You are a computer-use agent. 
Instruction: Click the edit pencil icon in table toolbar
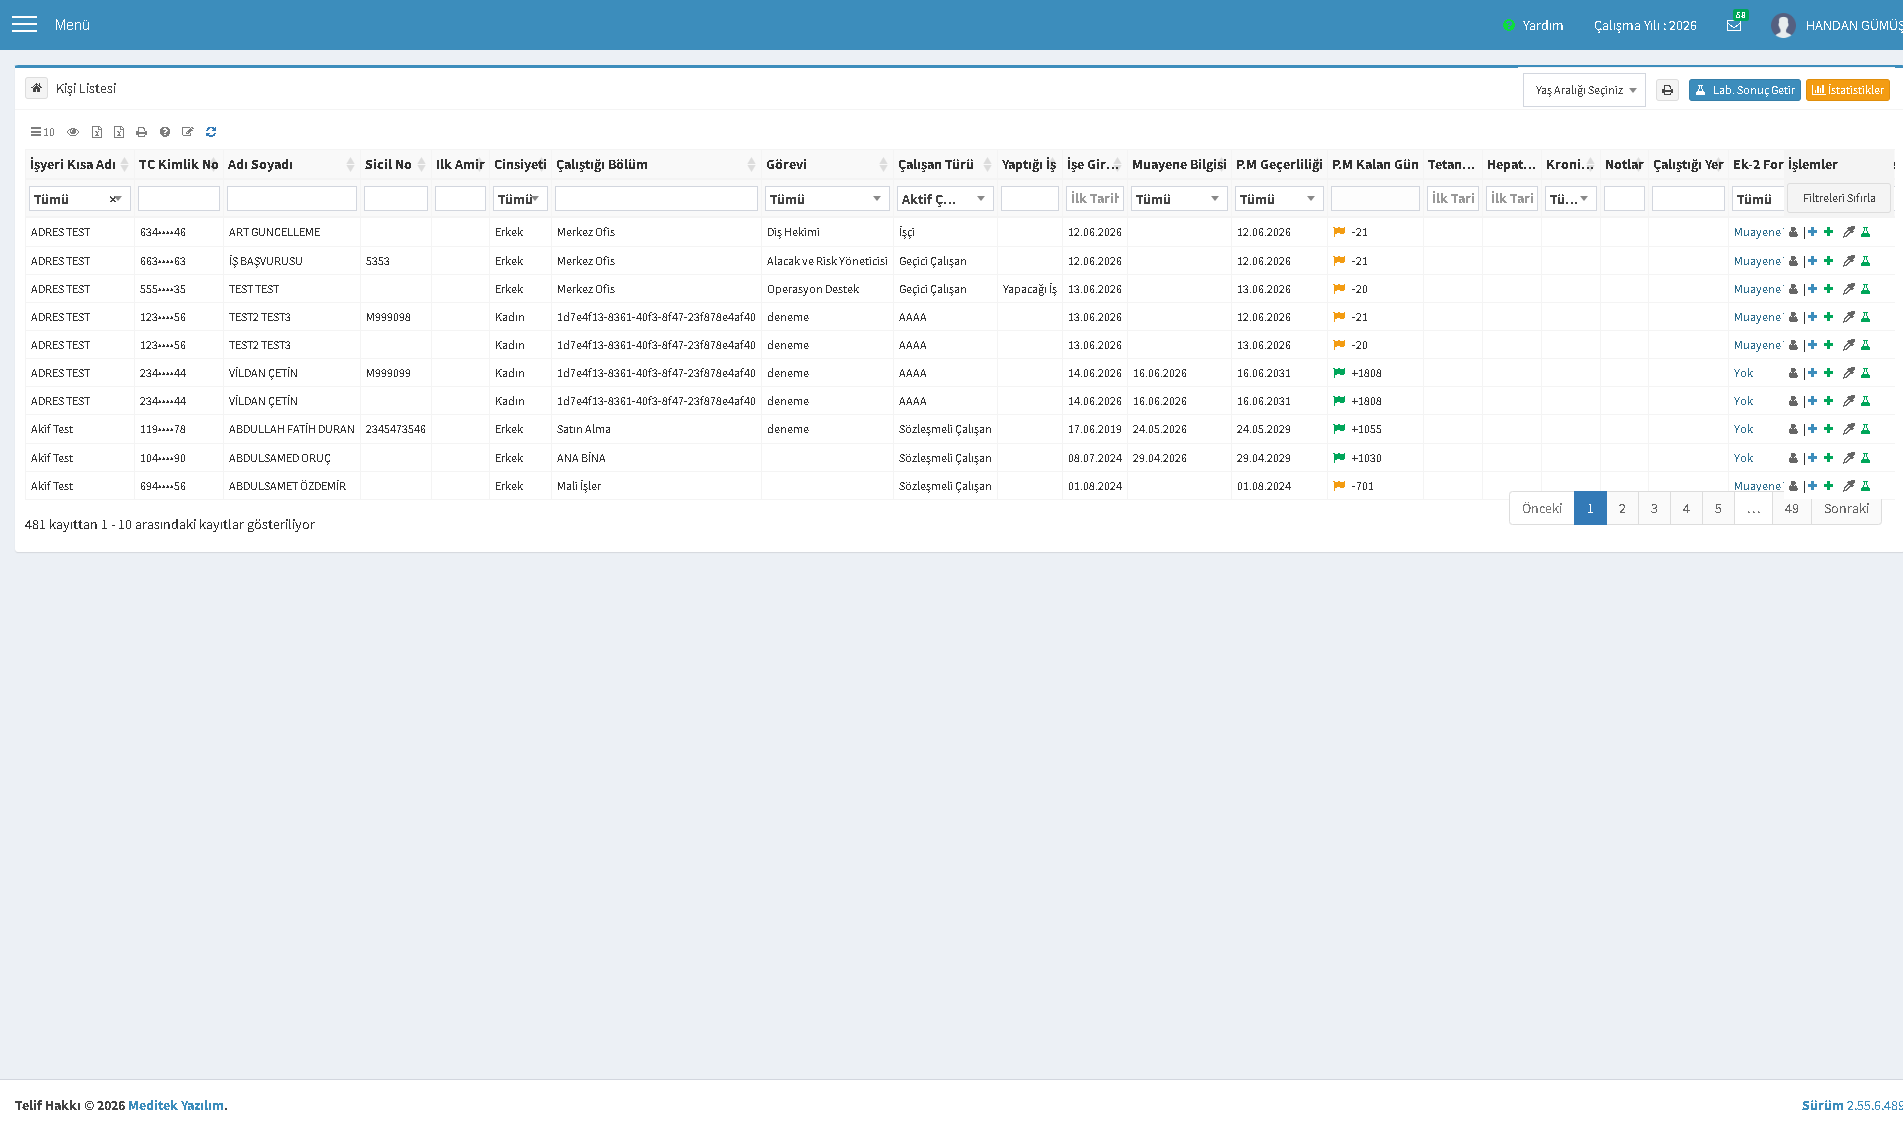click(188, 132)
